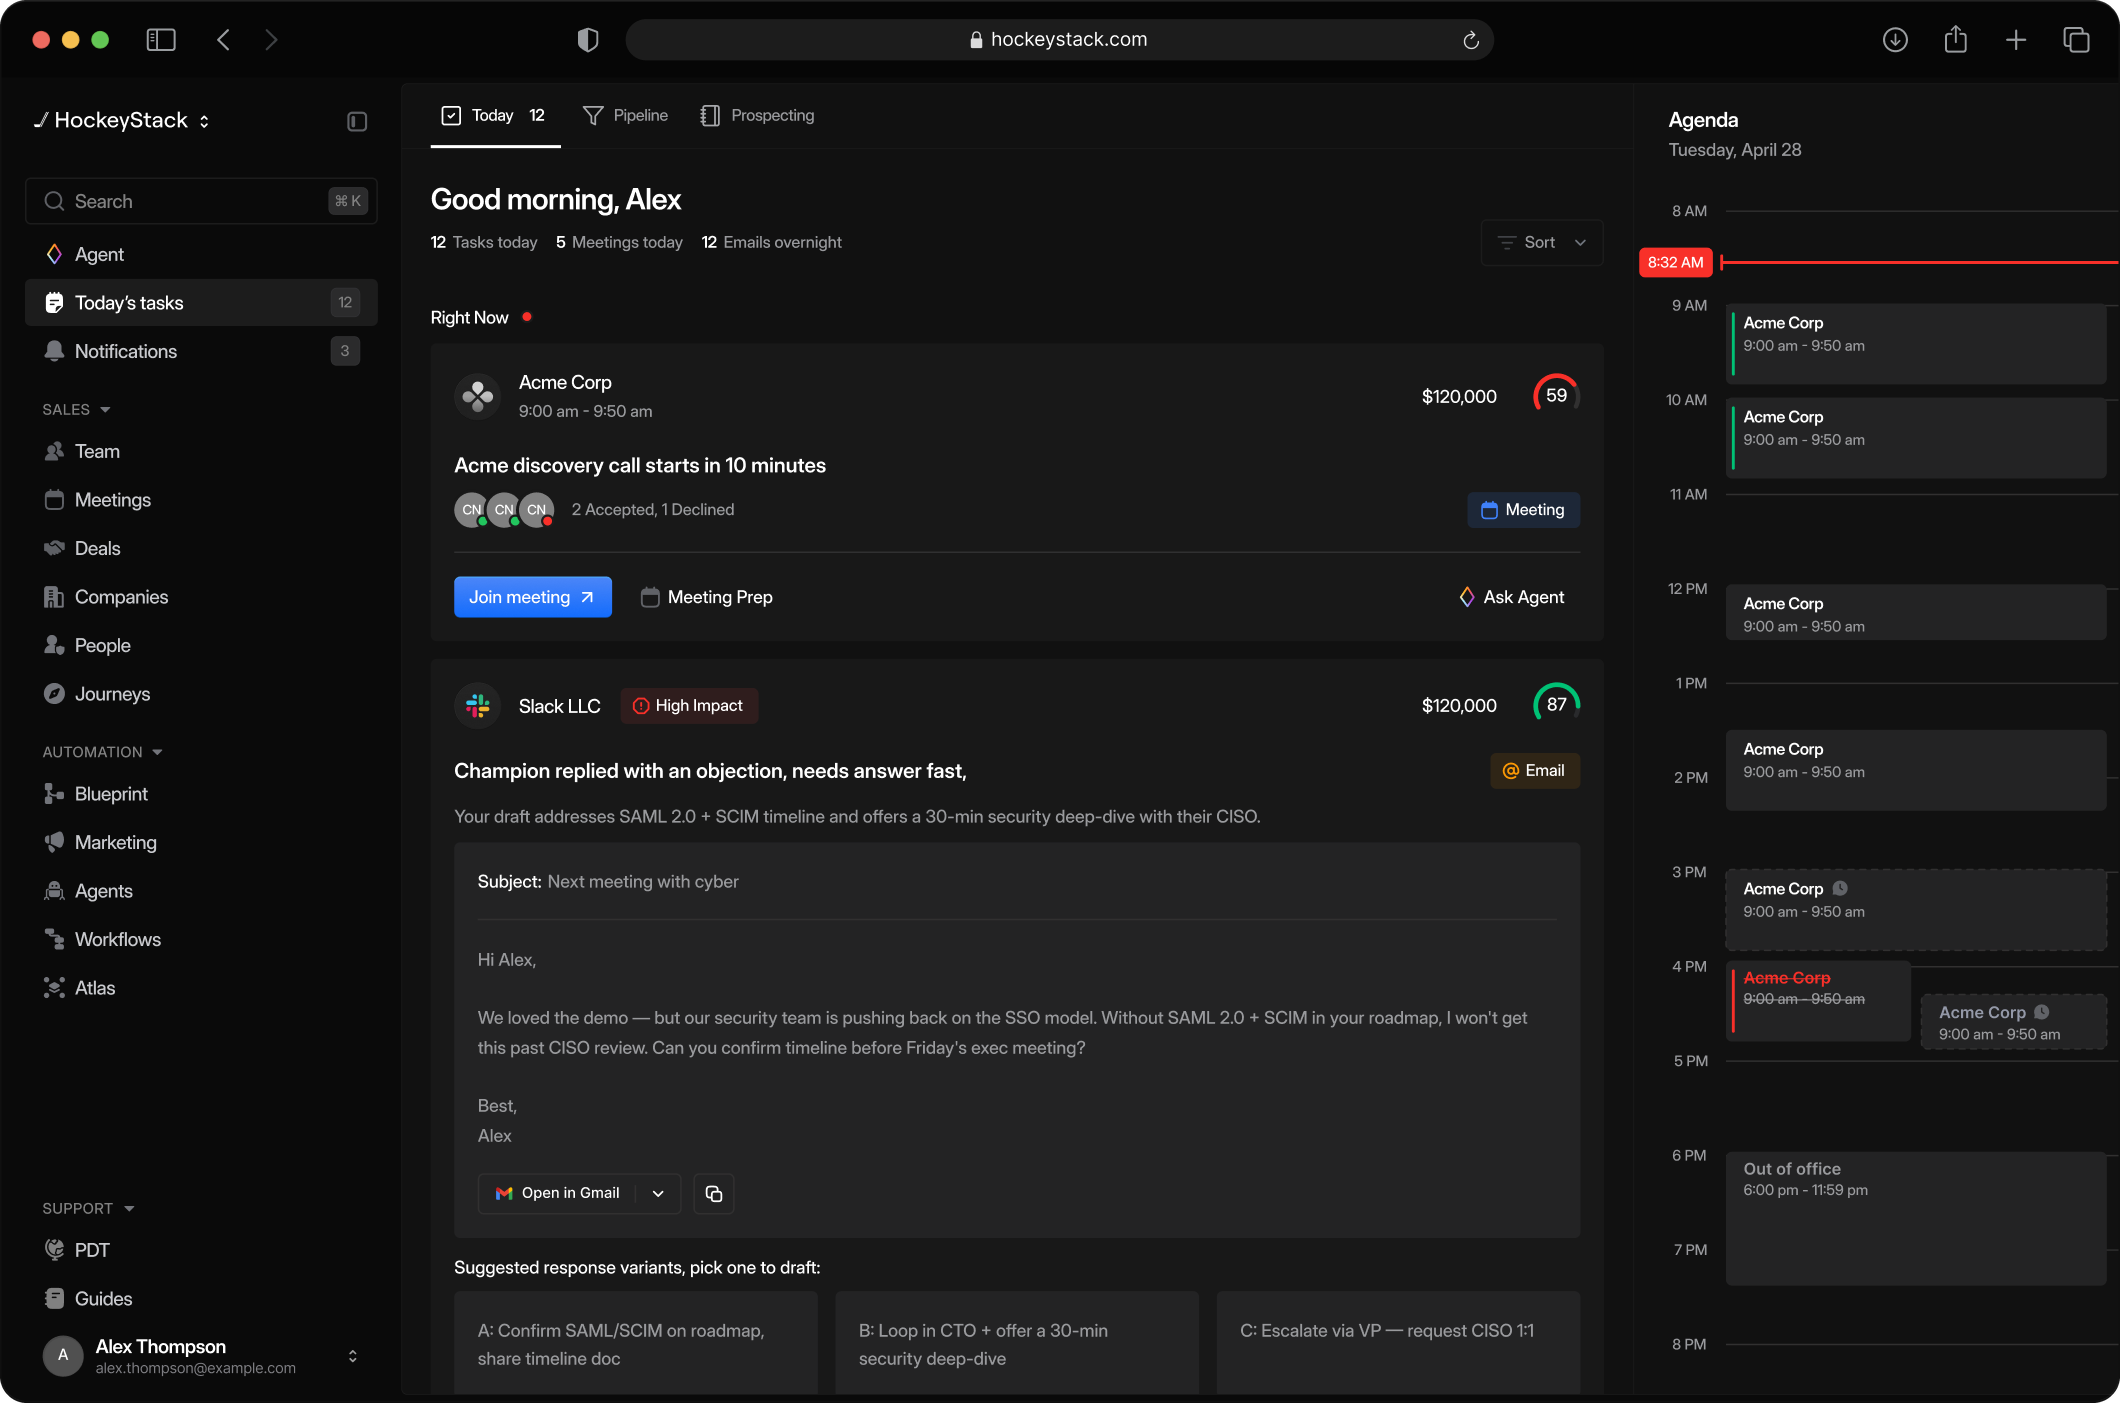The width and height of the screenshot is (2120, 1403).
Task: Open Notifications in the sidebar
Action: pos(201,351)
